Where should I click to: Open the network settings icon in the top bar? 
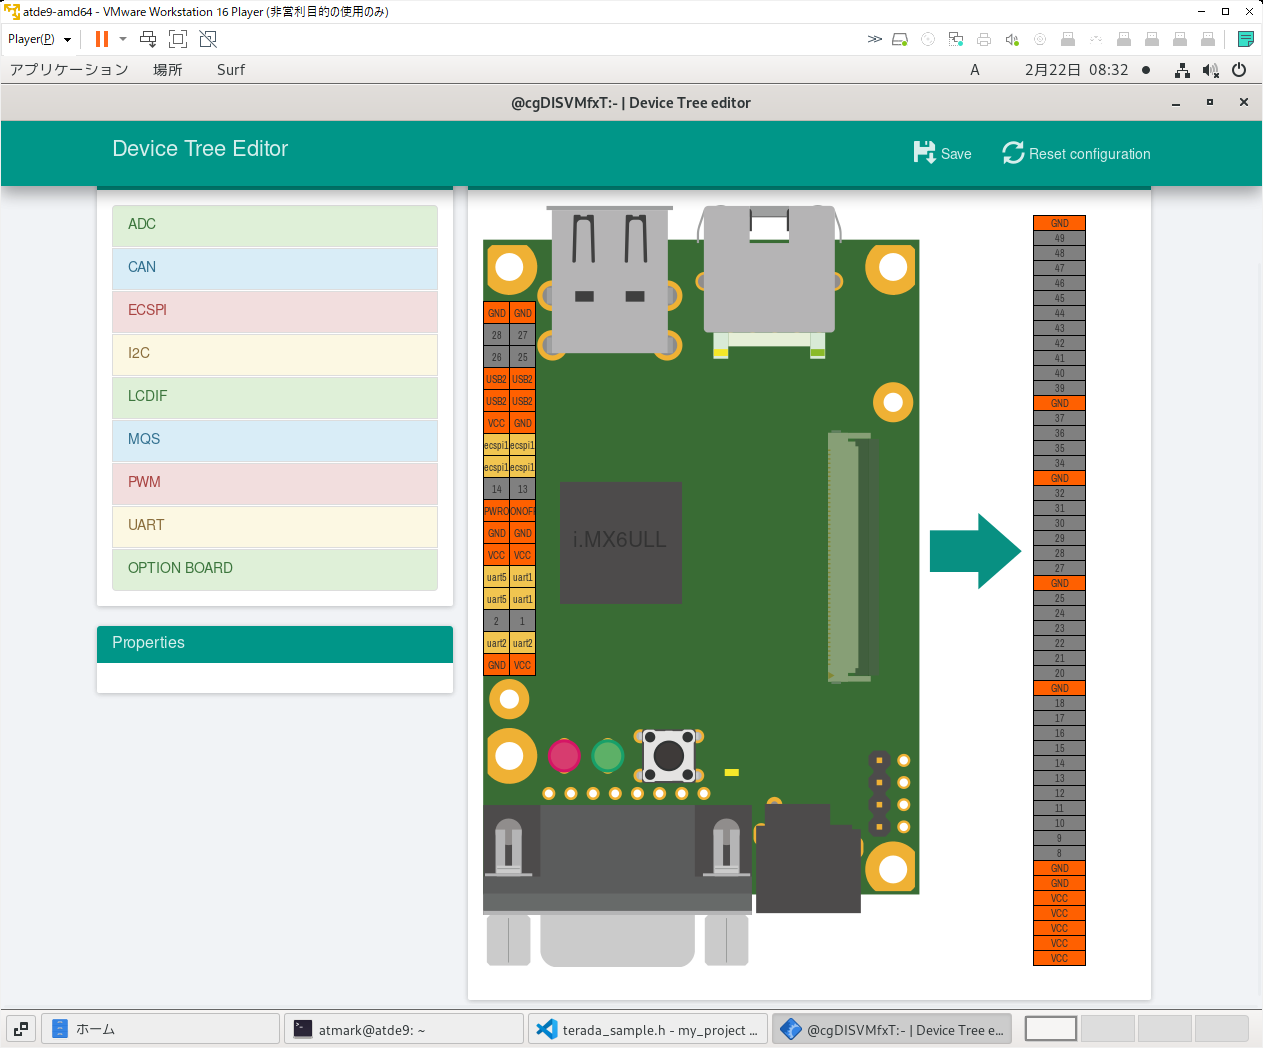(x=1182, y=70)
